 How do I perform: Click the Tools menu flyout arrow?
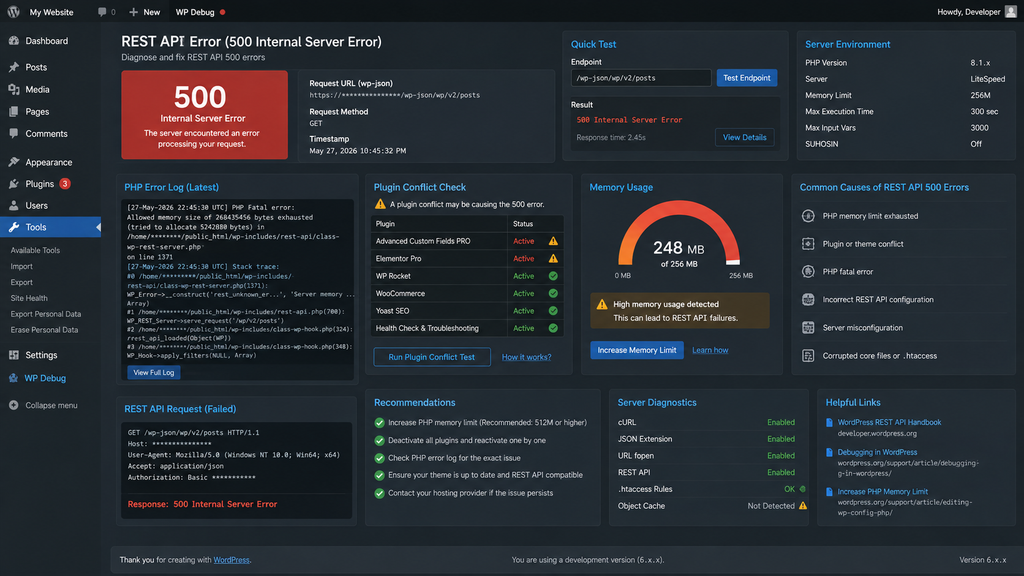98,227
